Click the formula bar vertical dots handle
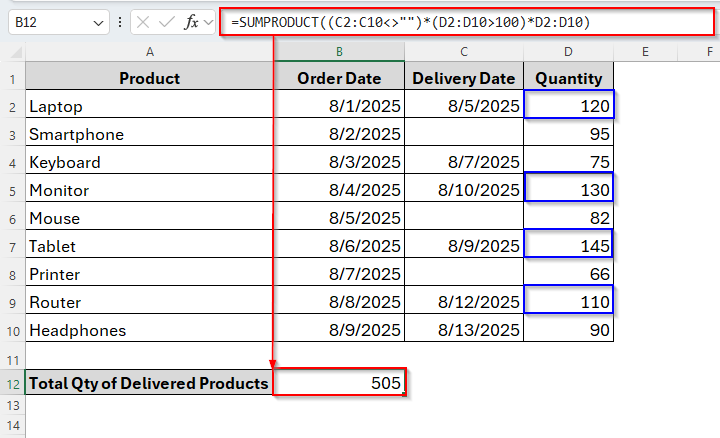Viewport: 720px width, 438px height. point(122,22)
